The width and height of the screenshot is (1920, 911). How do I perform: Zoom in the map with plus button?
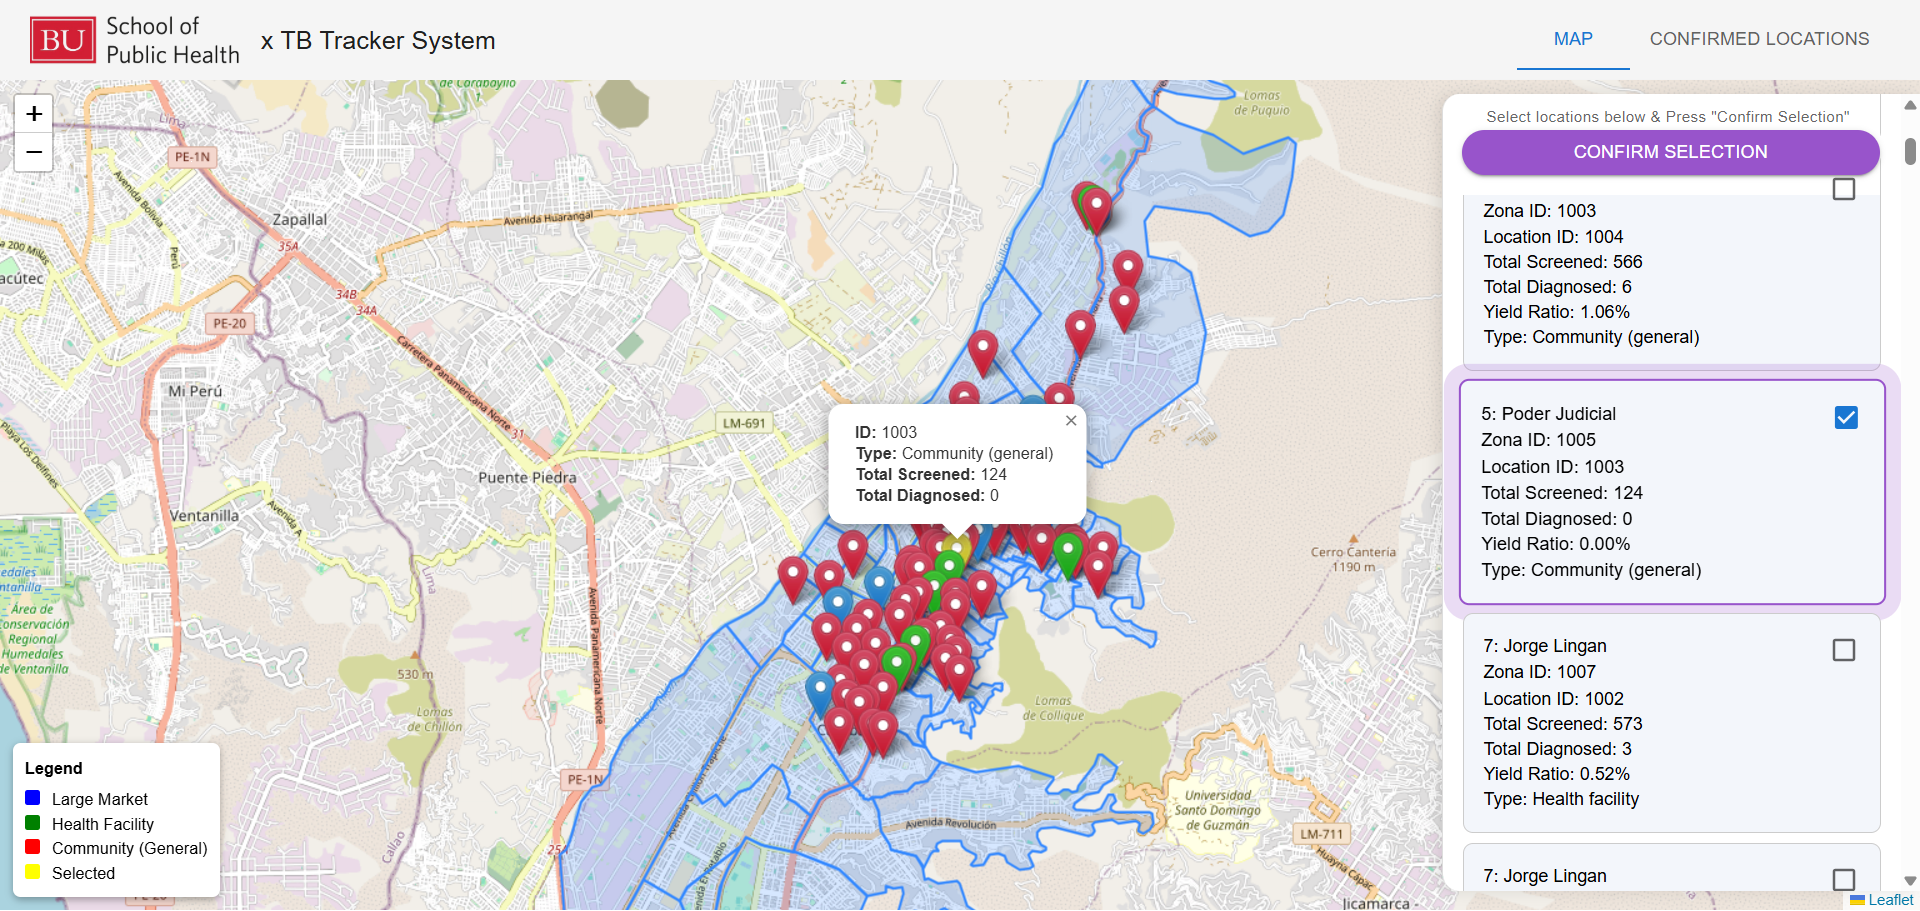pos(34,114)
